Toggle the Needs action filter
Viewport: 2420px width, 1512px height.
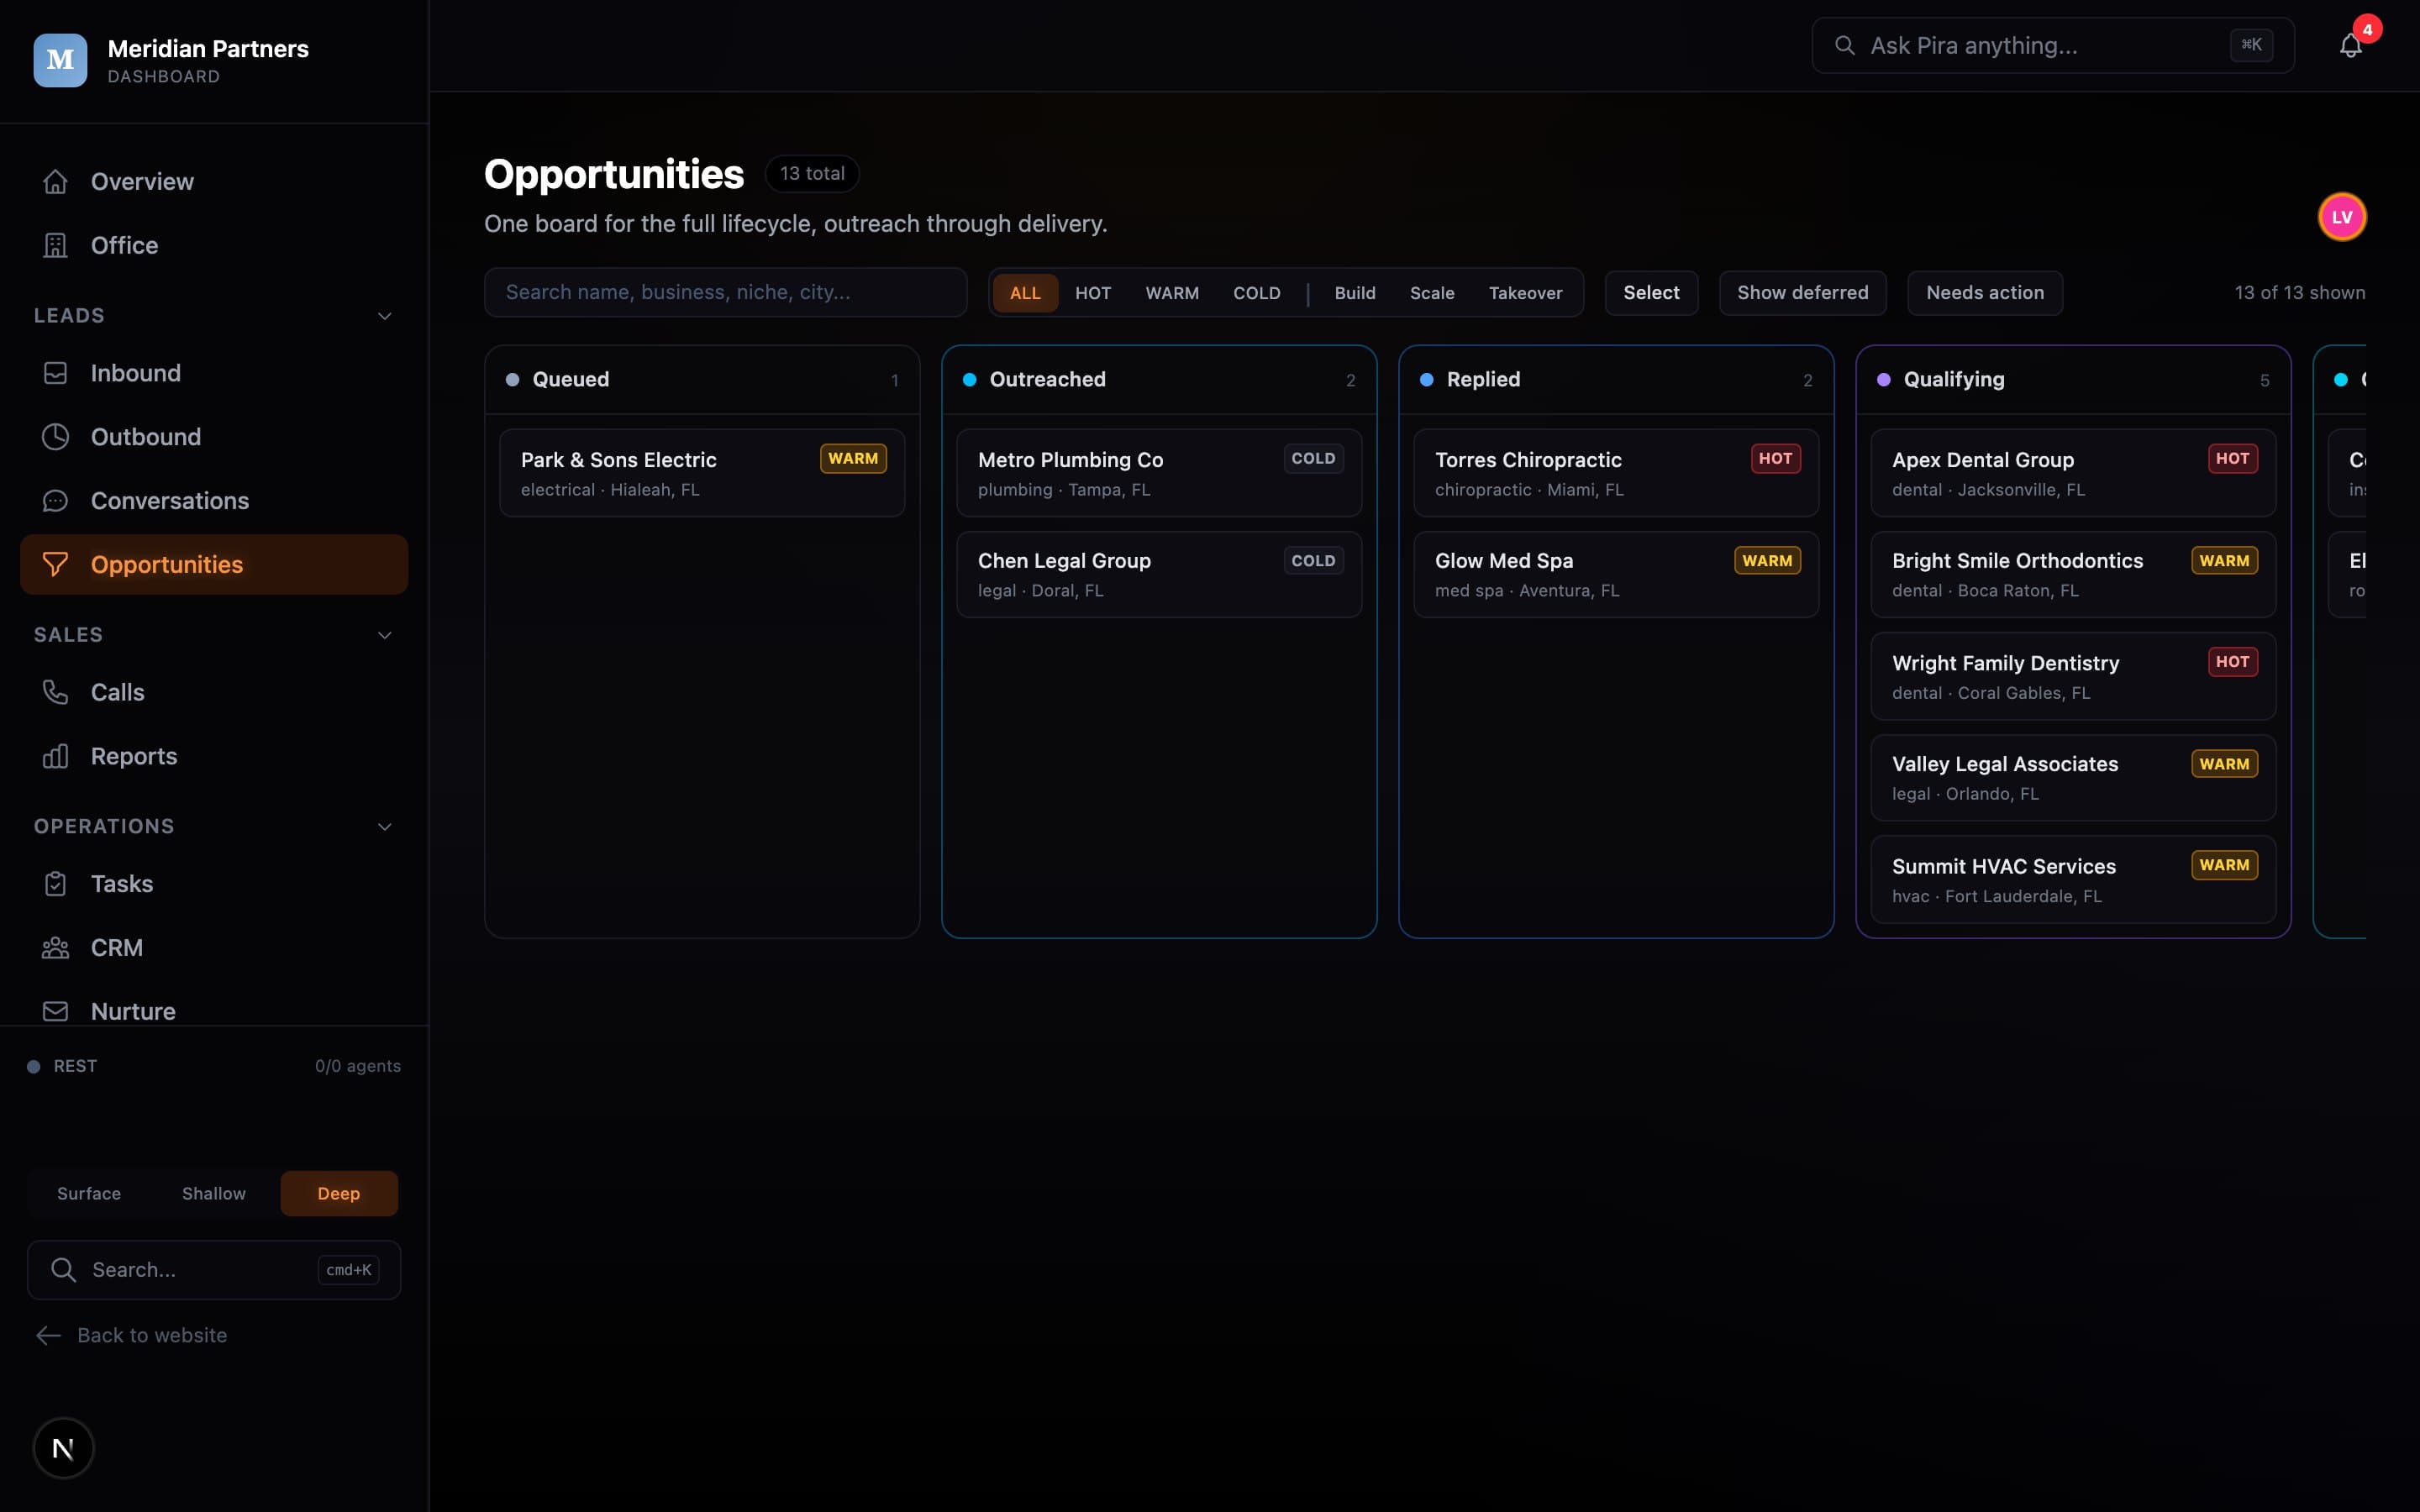pos(1984,293)
